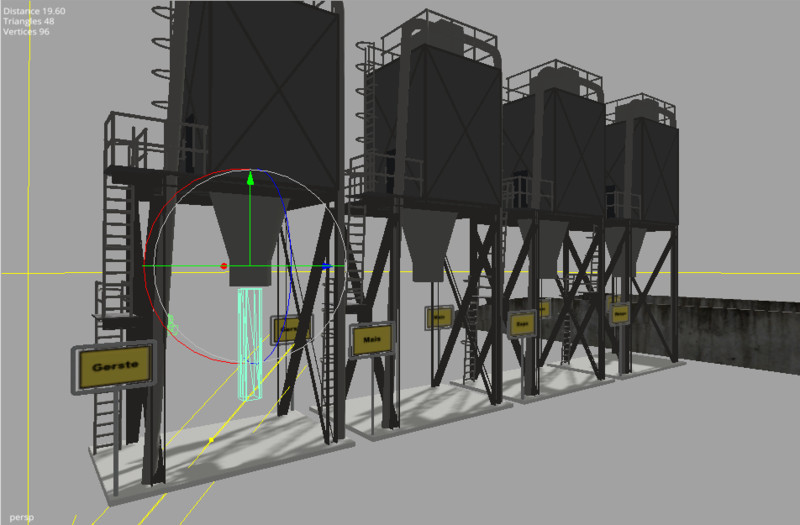Click the Triangles 48 statistic

pyautogui.click(x=28, y=21)
